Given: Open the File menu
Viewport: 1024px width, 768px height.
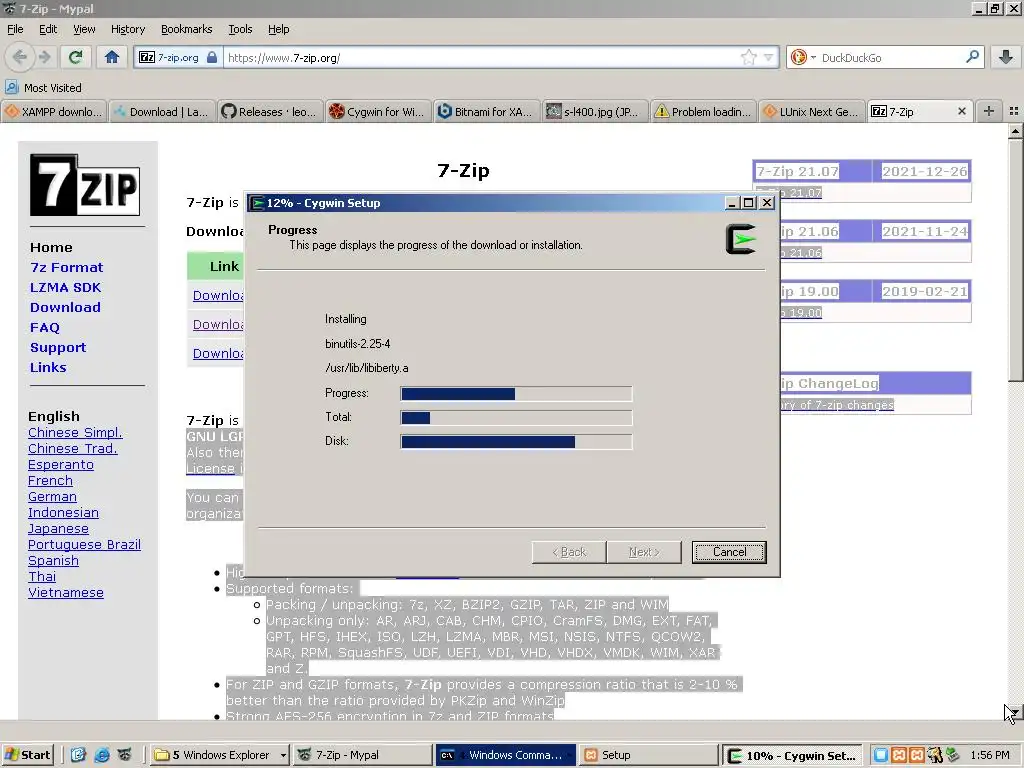Looking at the screenshot, I should tap(15, 29).
